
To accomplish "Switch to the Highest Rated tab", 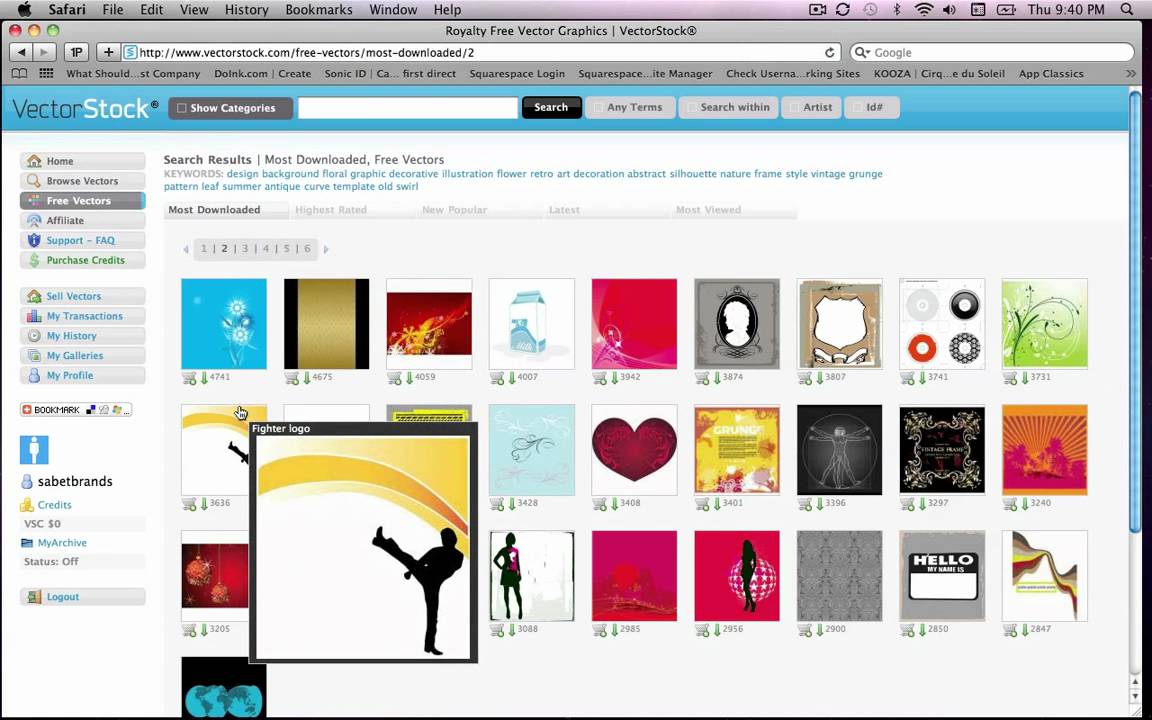I will (331, 210).
